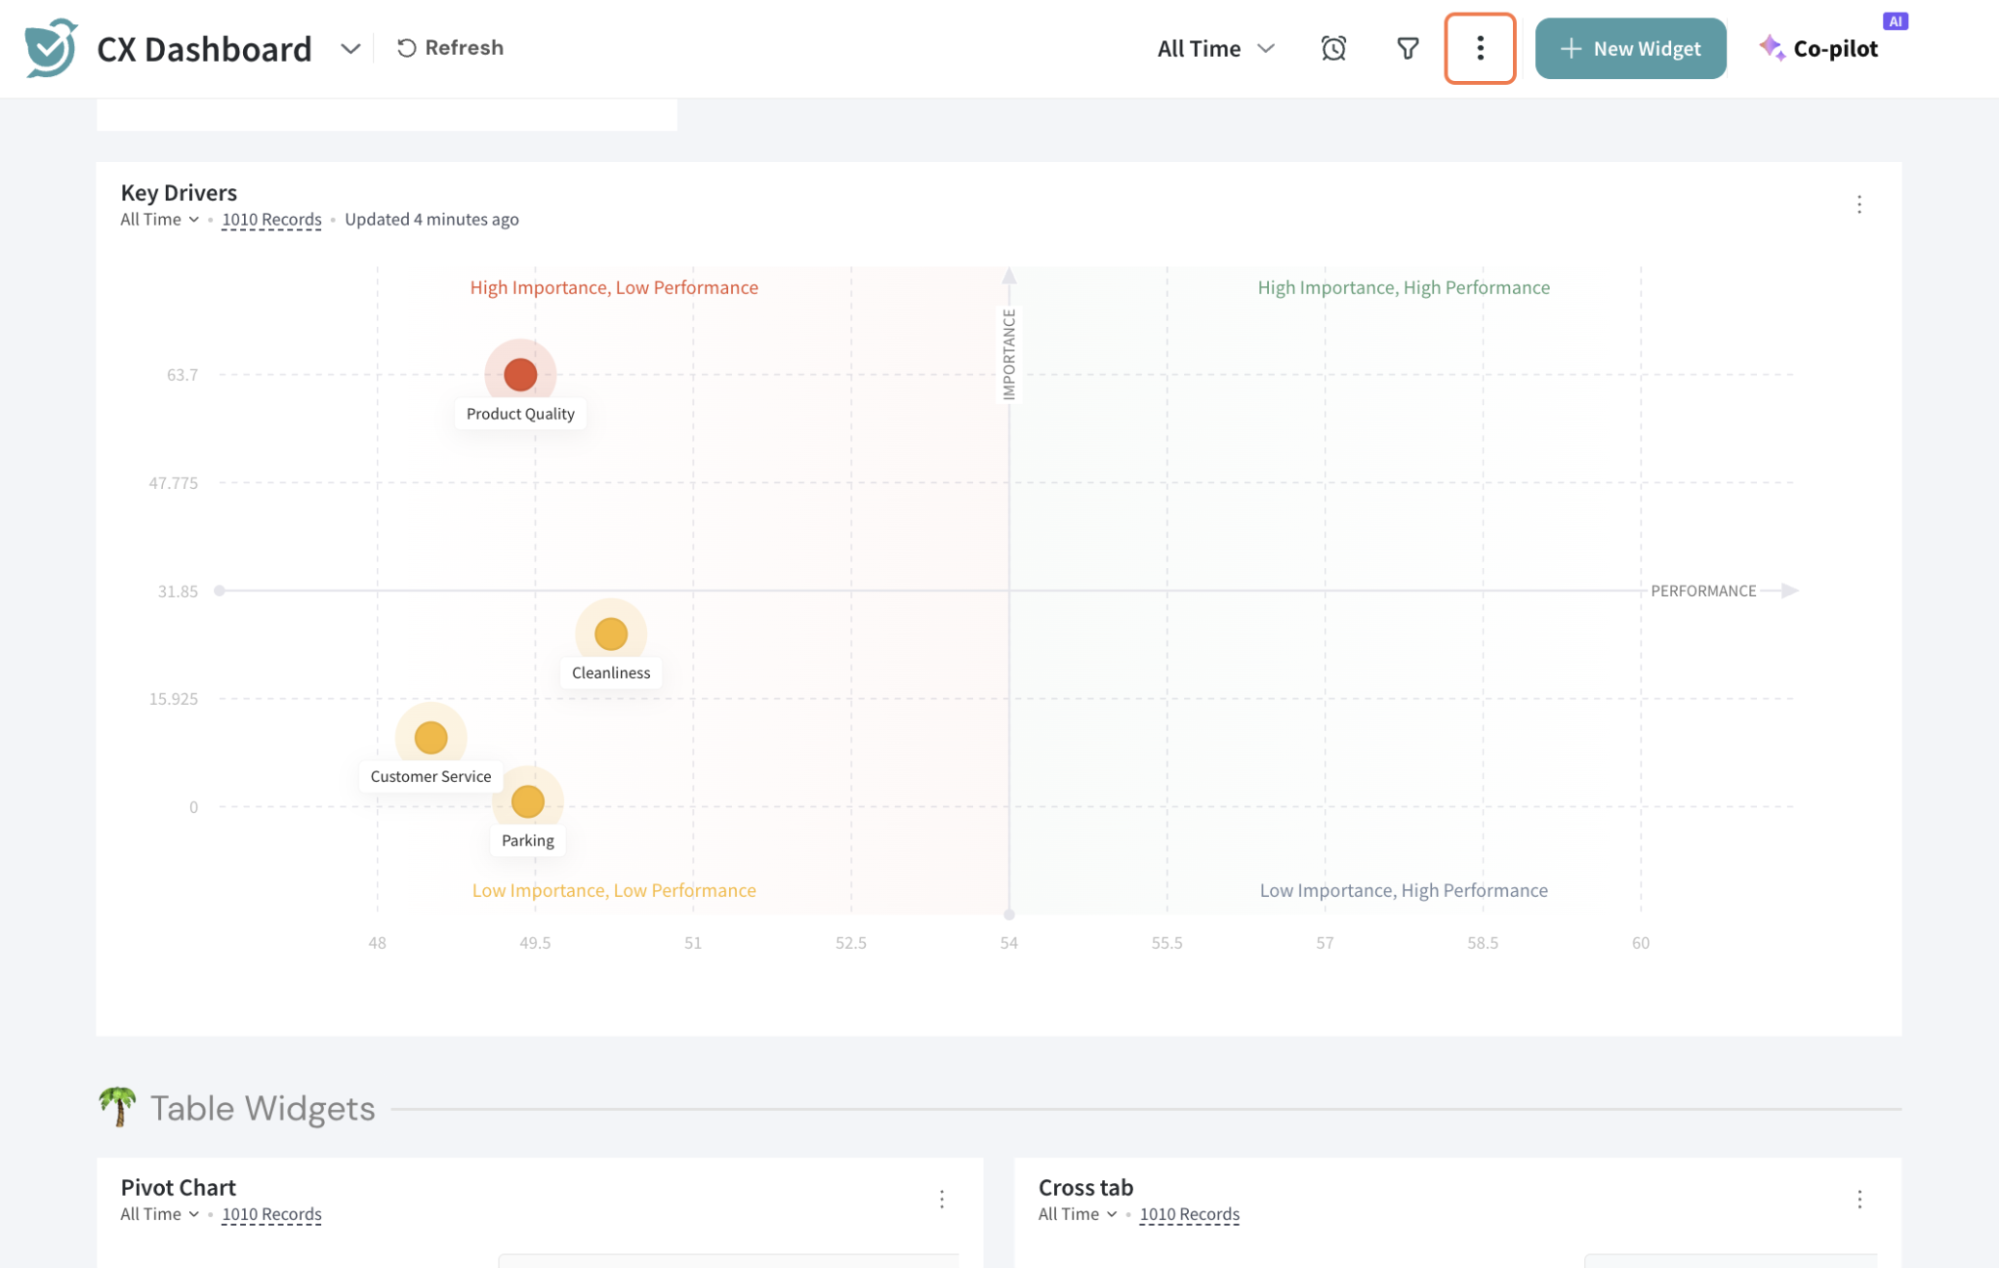The height and width of the screenshot is (1268, 1999).
Task: Open the global All Time range dropdown
Action: pyautogui.click(x=1215, y=48)
